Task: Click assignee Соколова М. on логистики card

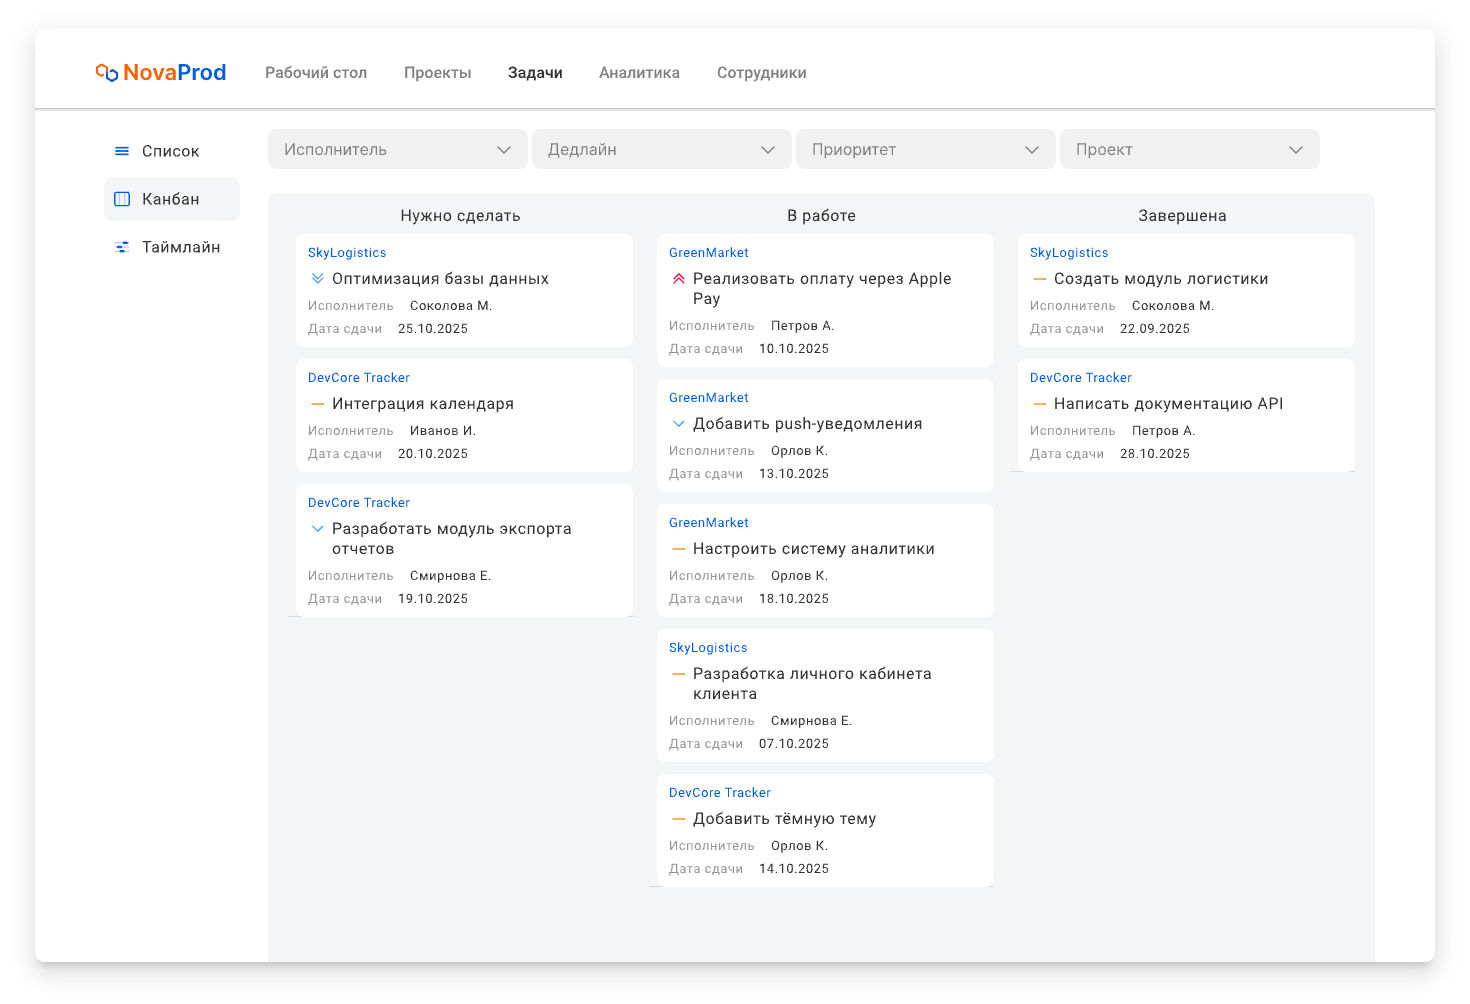Action: click(1173, 306)
